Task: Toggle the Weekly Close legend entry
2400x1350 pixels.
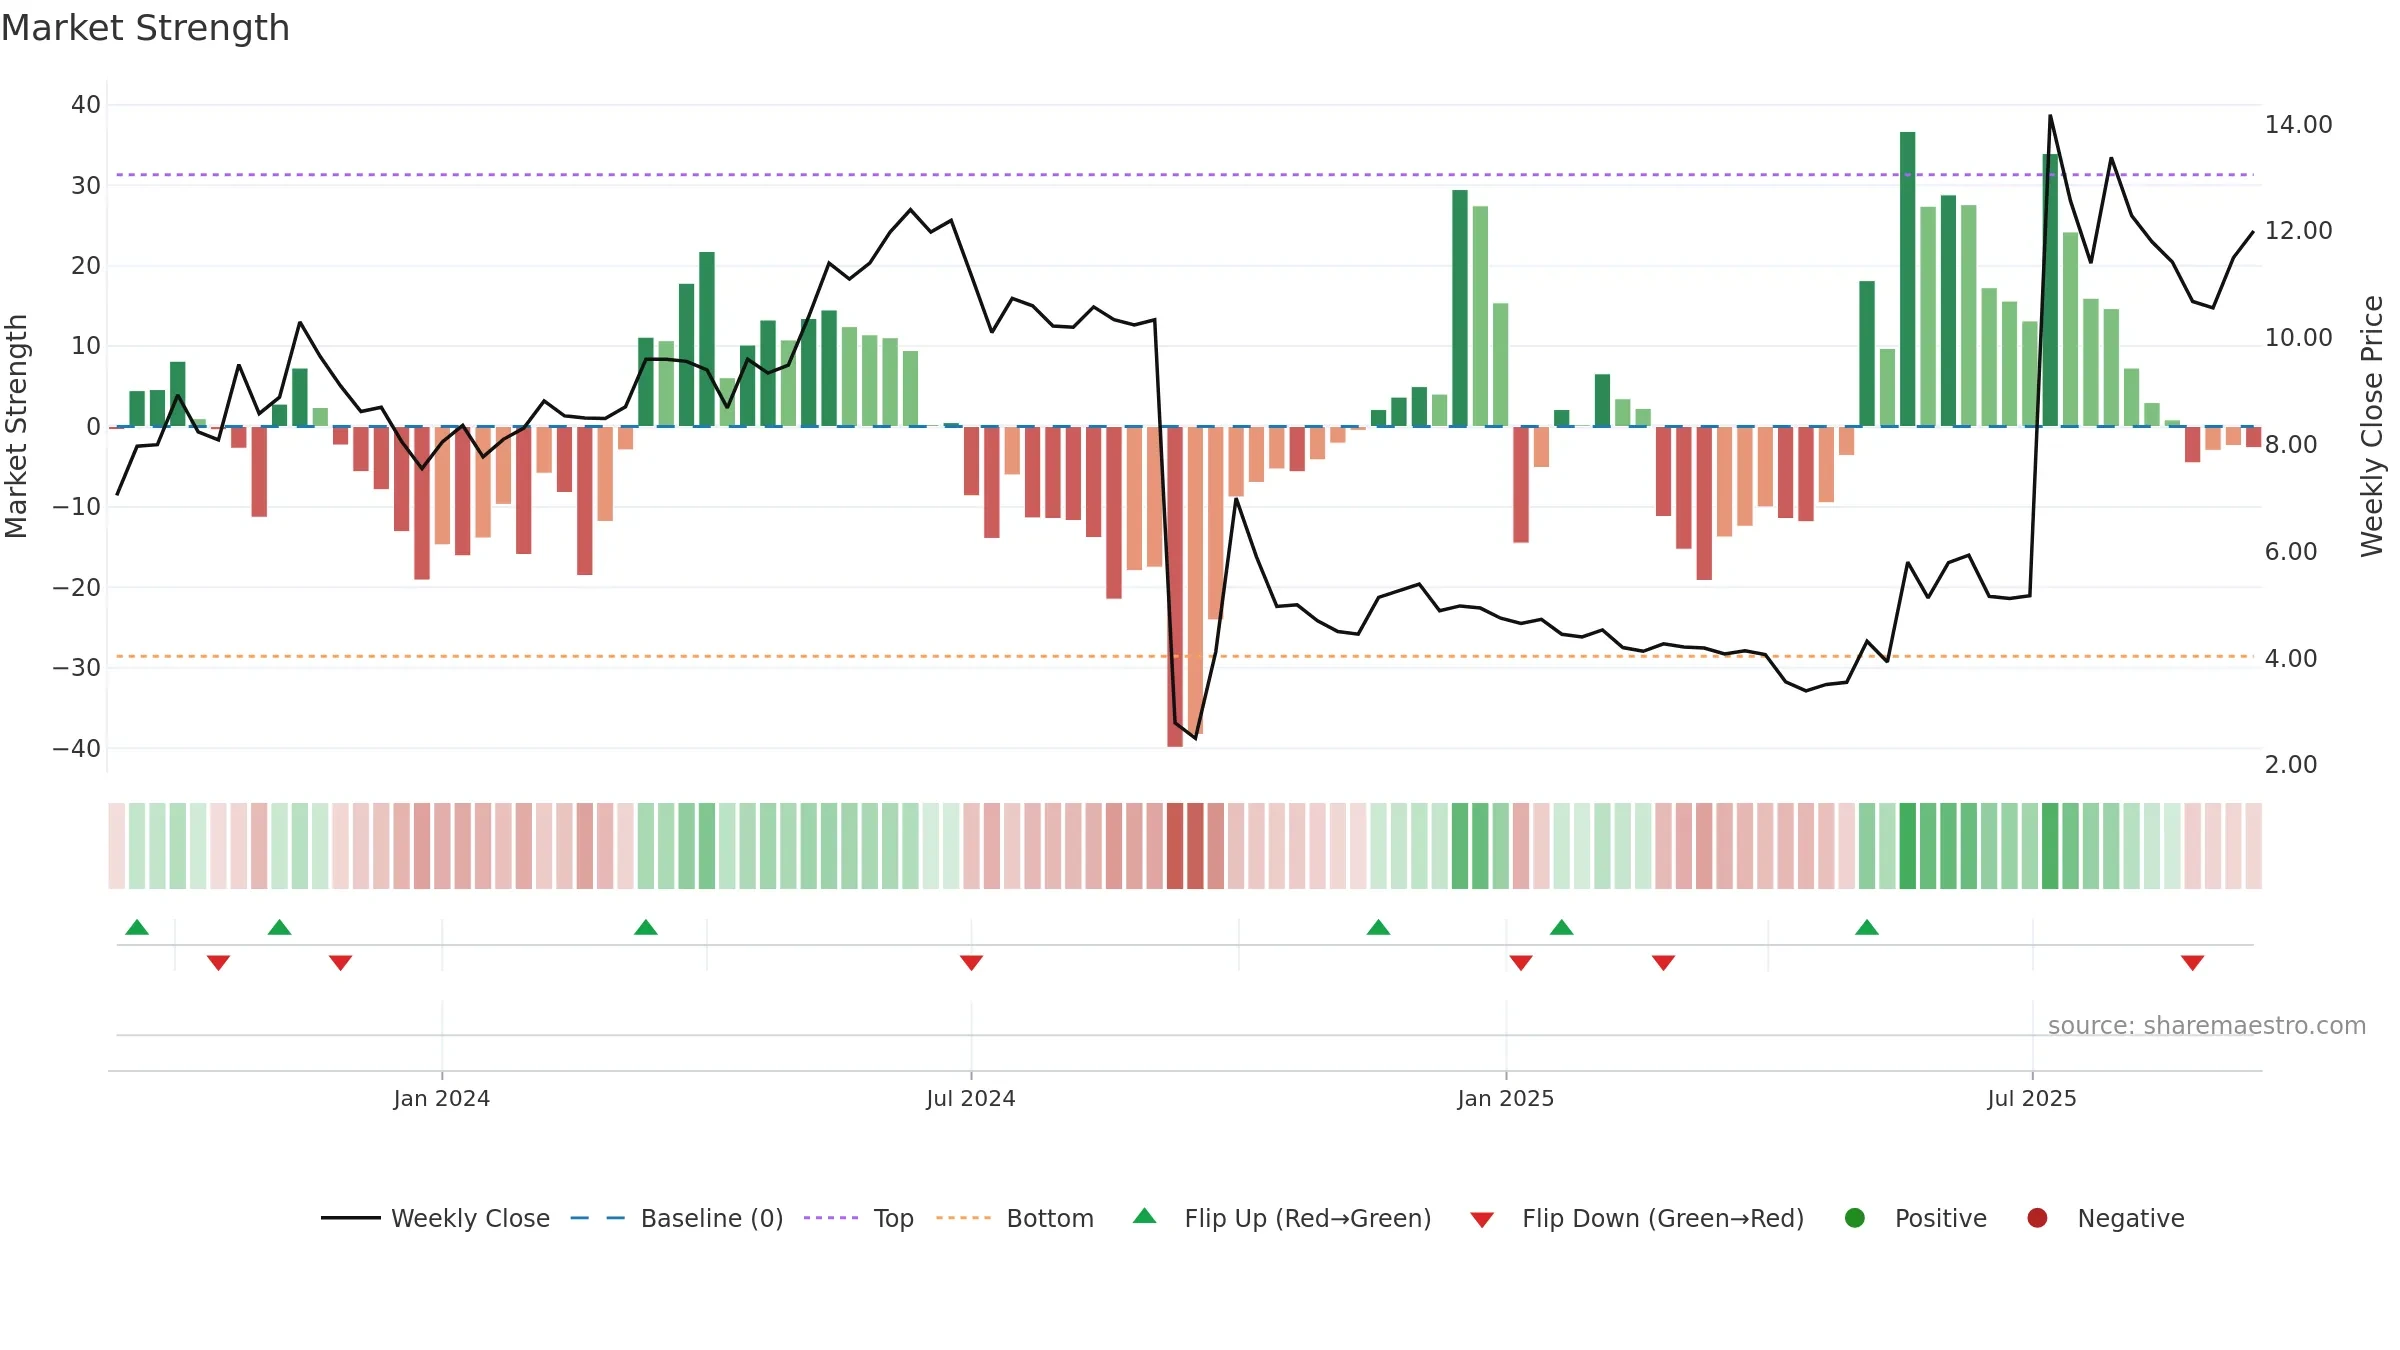Action: [435, 1218]
